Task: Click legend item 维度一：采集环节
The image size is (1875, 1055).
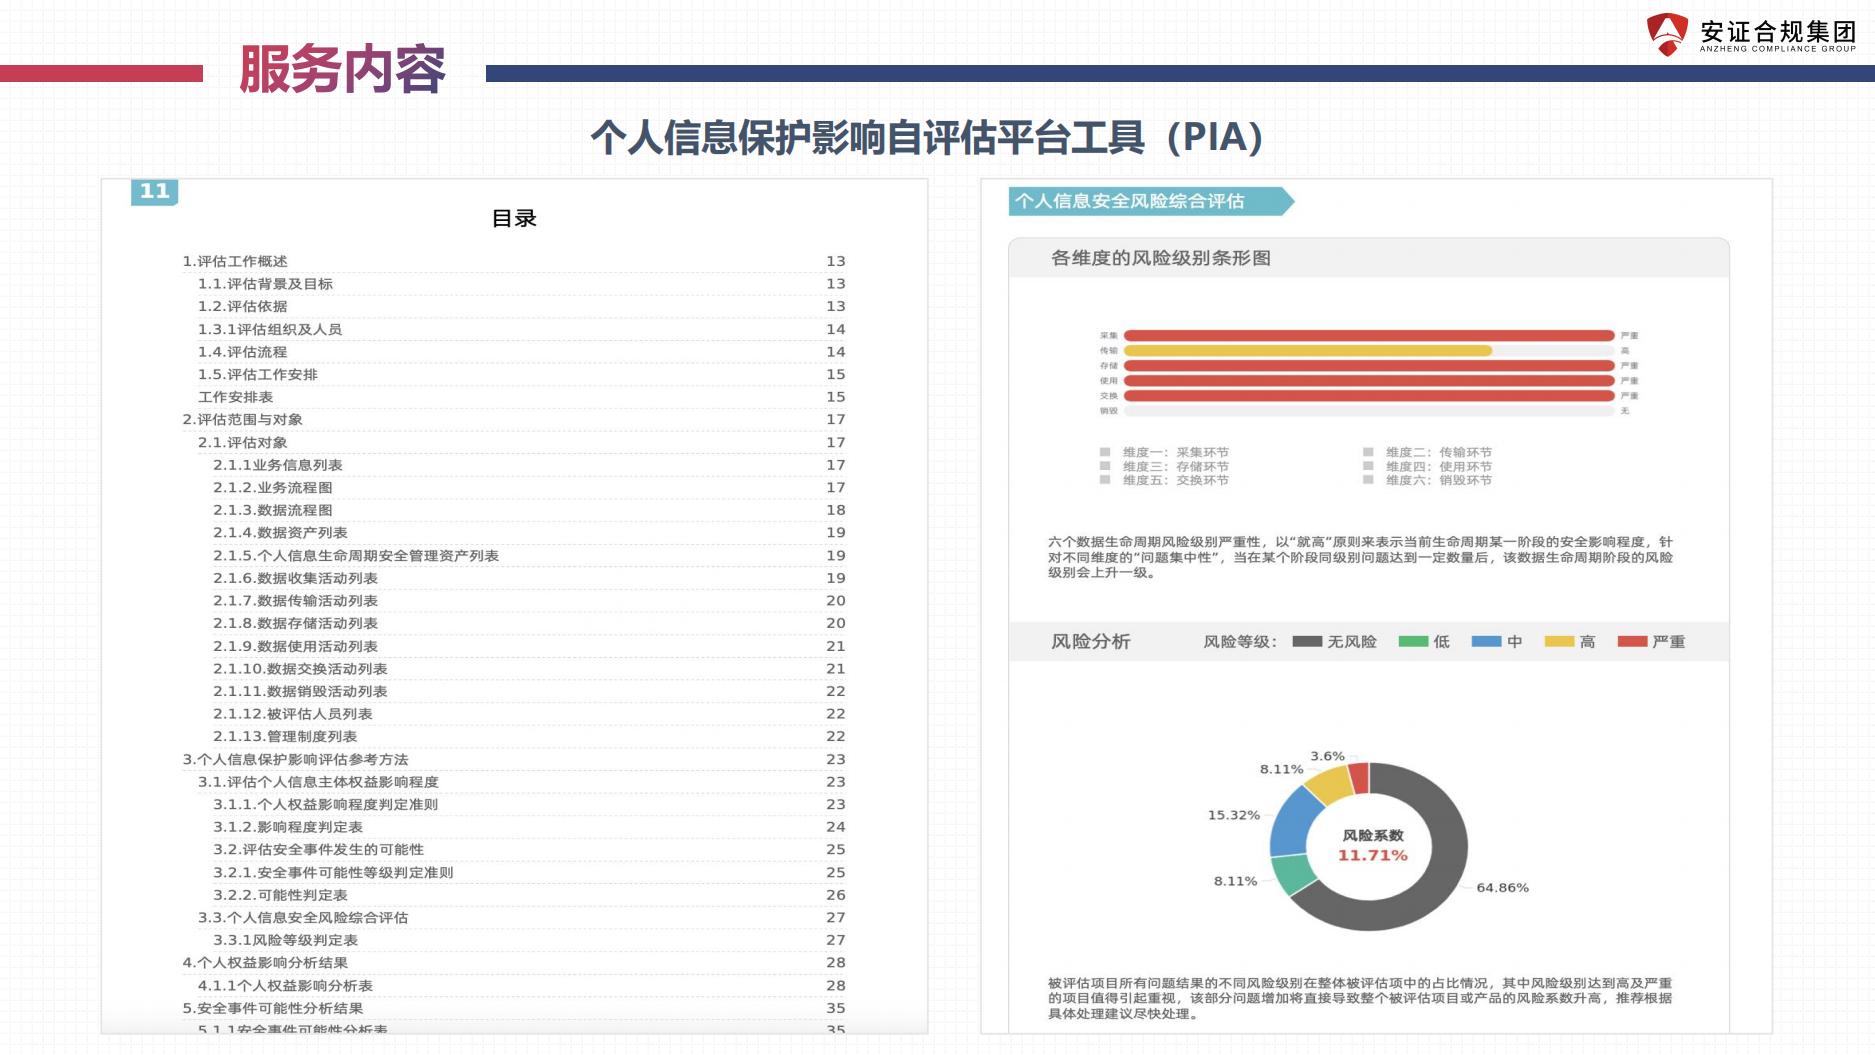Action: coord(1164,453)
